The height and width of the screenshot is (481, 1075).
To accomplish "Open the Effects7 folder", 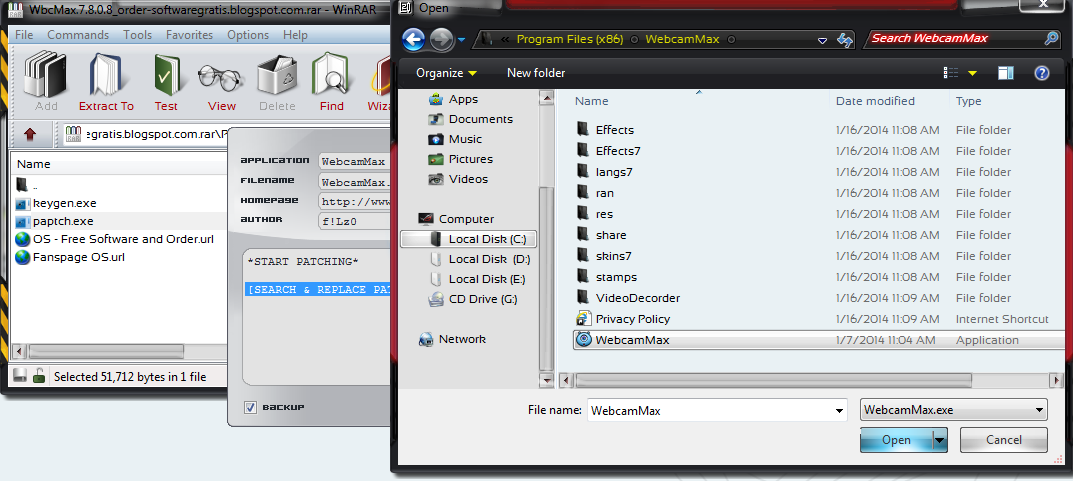I will pyautogui.click(x=618, y=151).
